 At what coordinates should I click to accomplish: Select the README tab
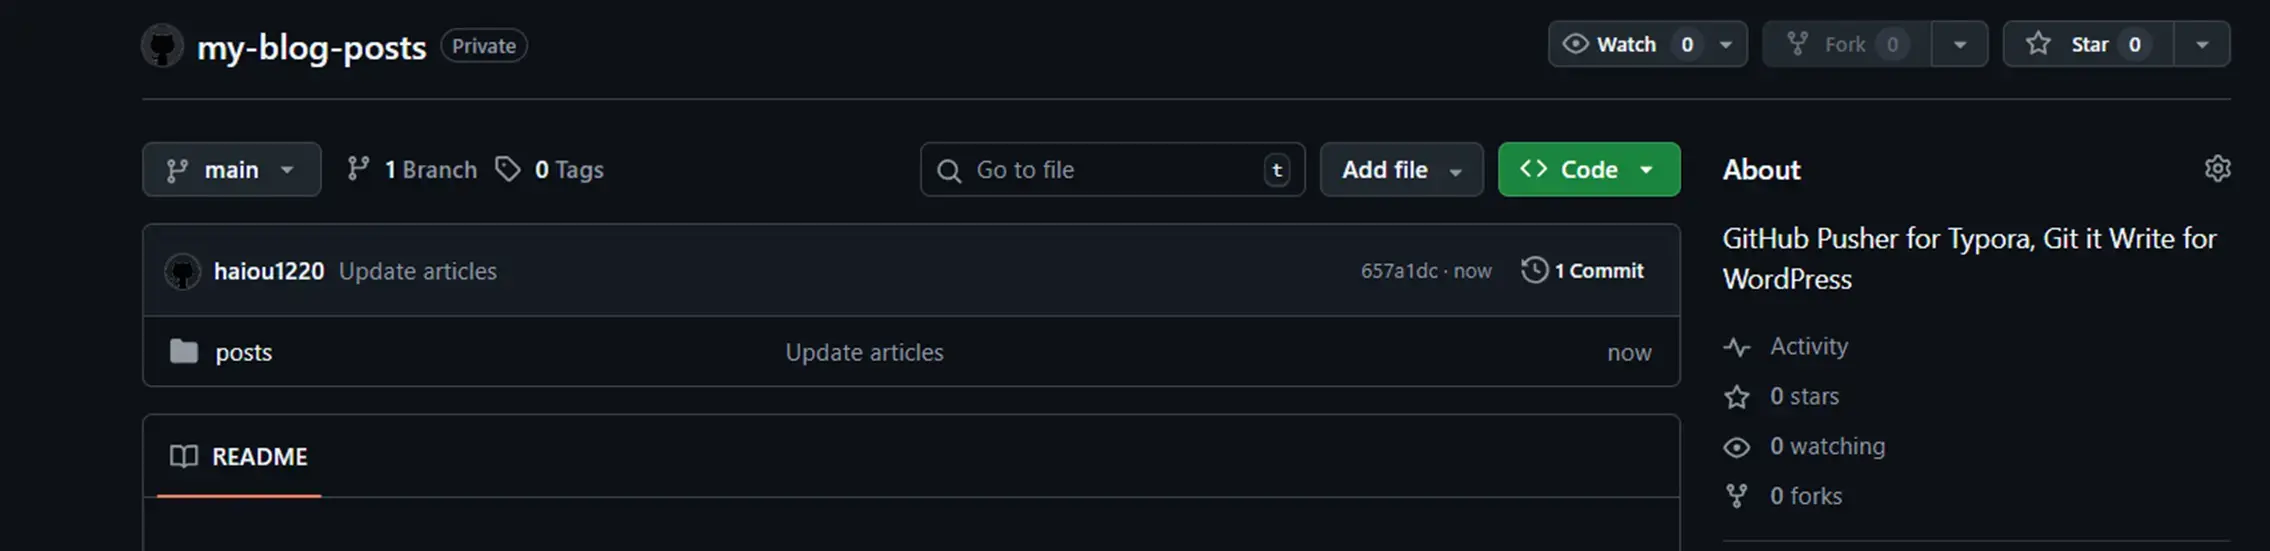coord(240,457)
